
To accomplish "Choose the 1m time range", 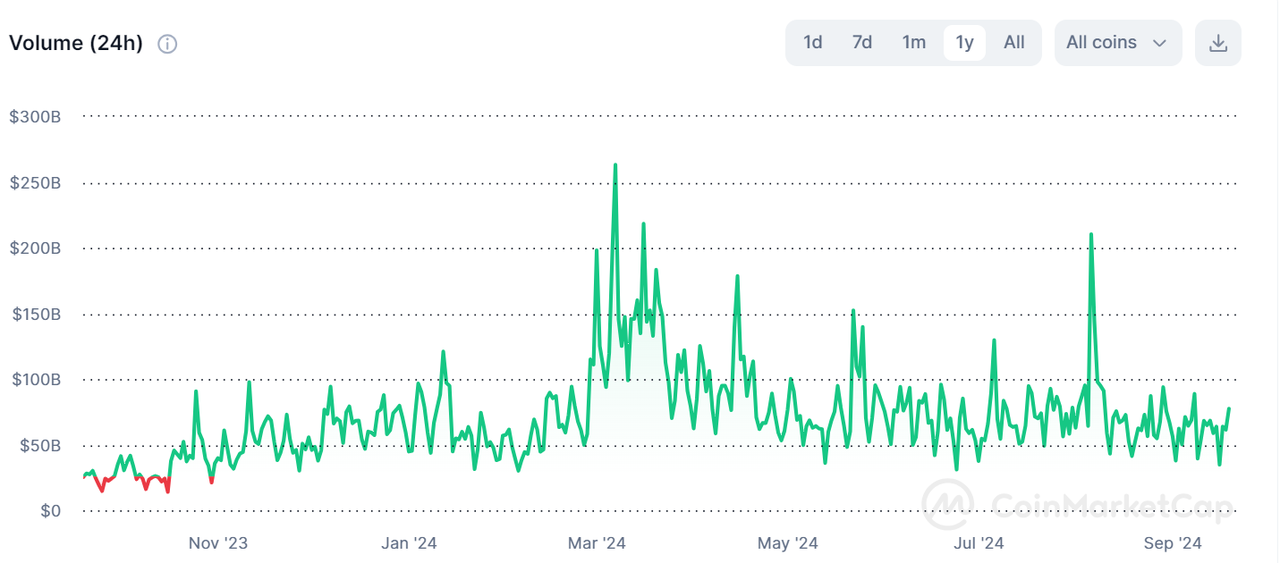I will click(914, 42).
